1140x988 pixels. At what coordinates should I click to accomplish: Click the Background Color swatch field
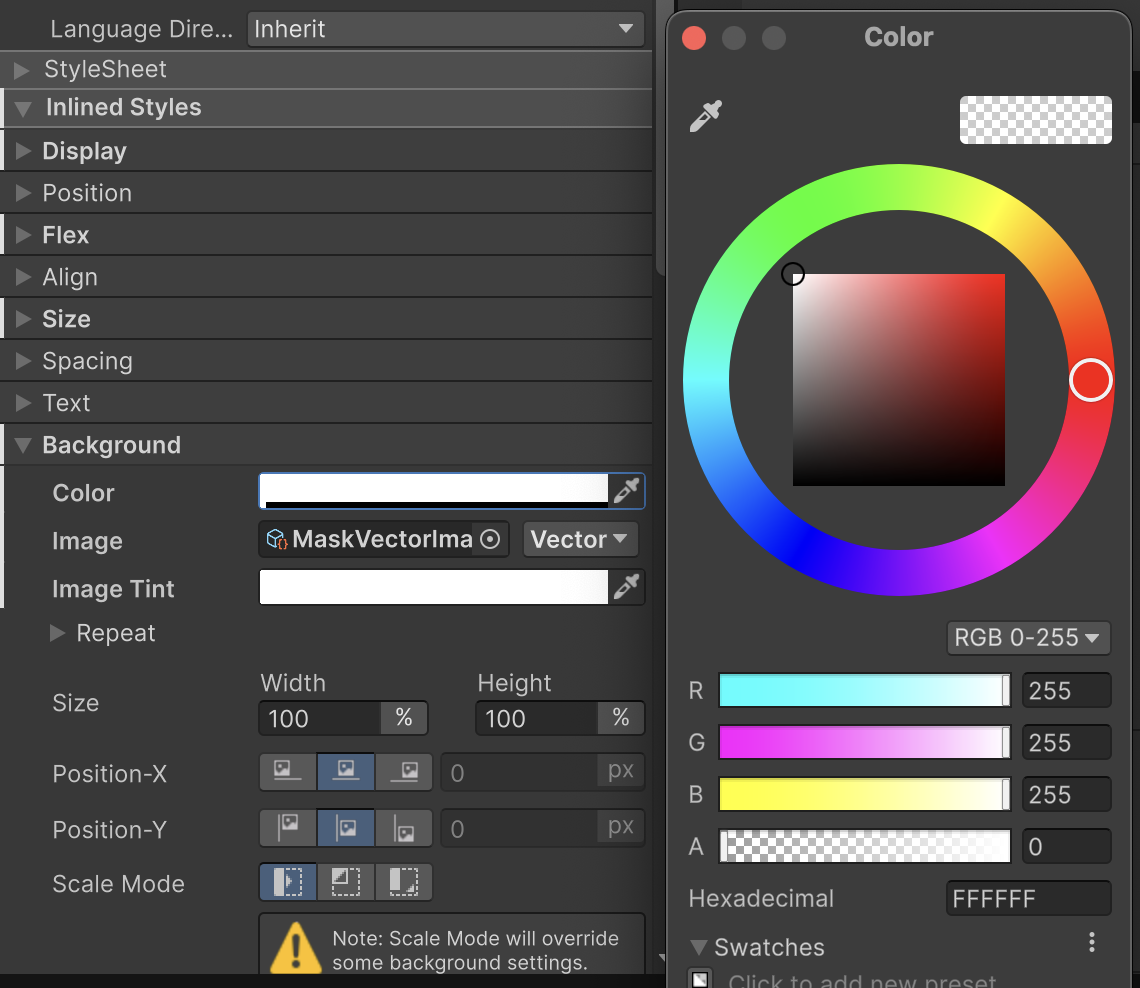[x=434, y=491]
